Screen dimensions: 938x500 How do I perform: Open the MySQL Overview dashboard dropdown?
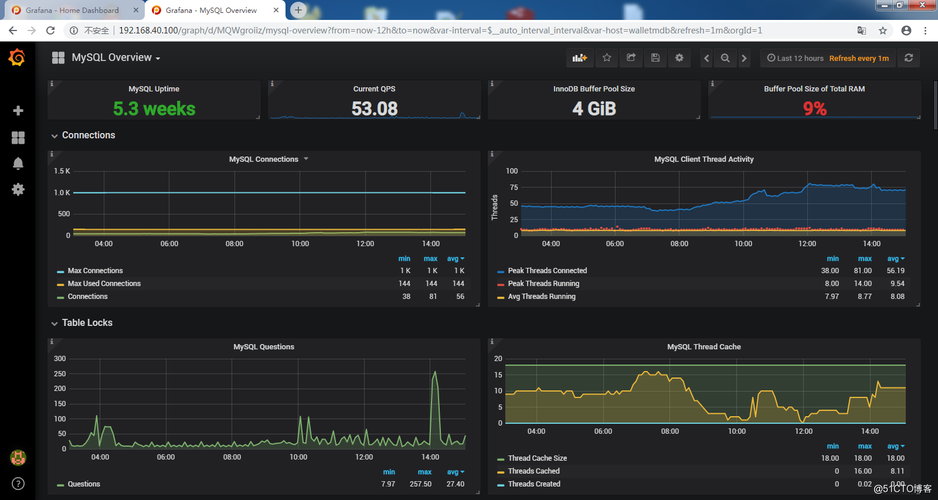115,58
